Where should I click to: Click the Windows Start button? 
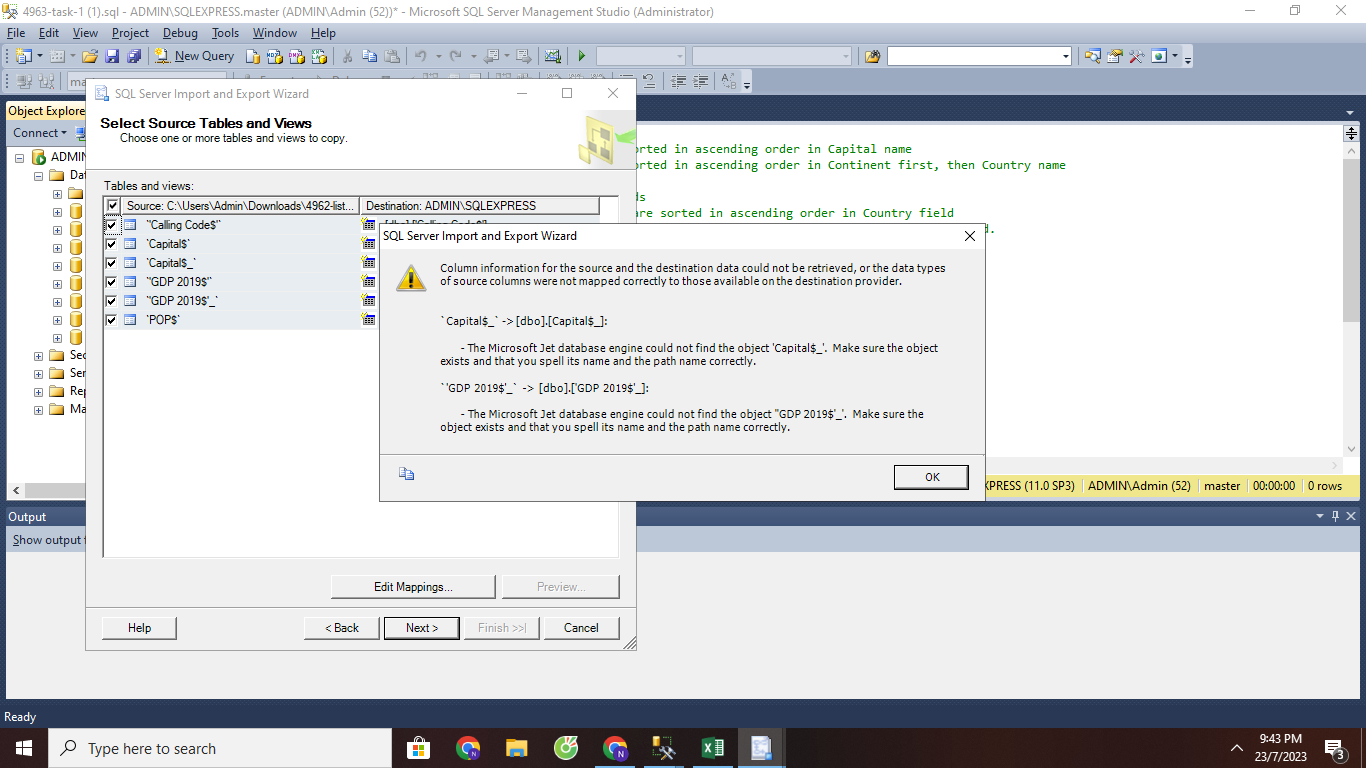(x=23, y=748)
